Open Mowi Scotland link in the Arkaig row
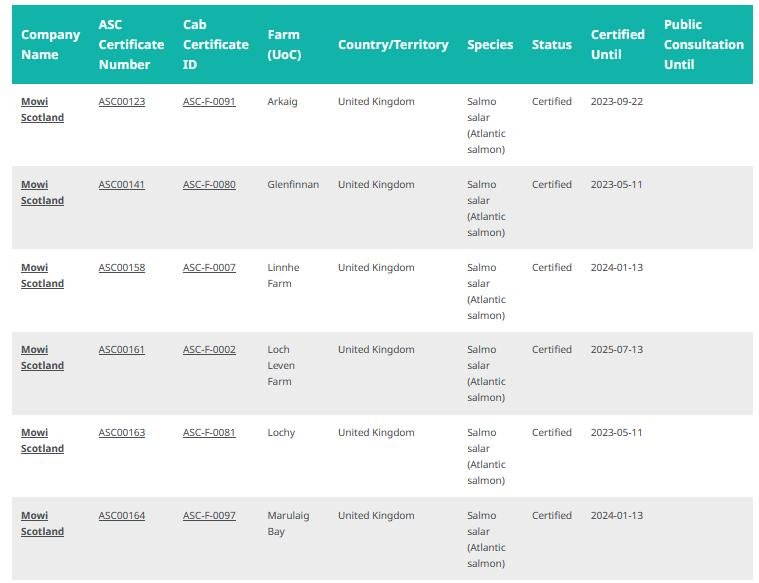This screenshot has height=583, width=759. click(x=42, y=109)
